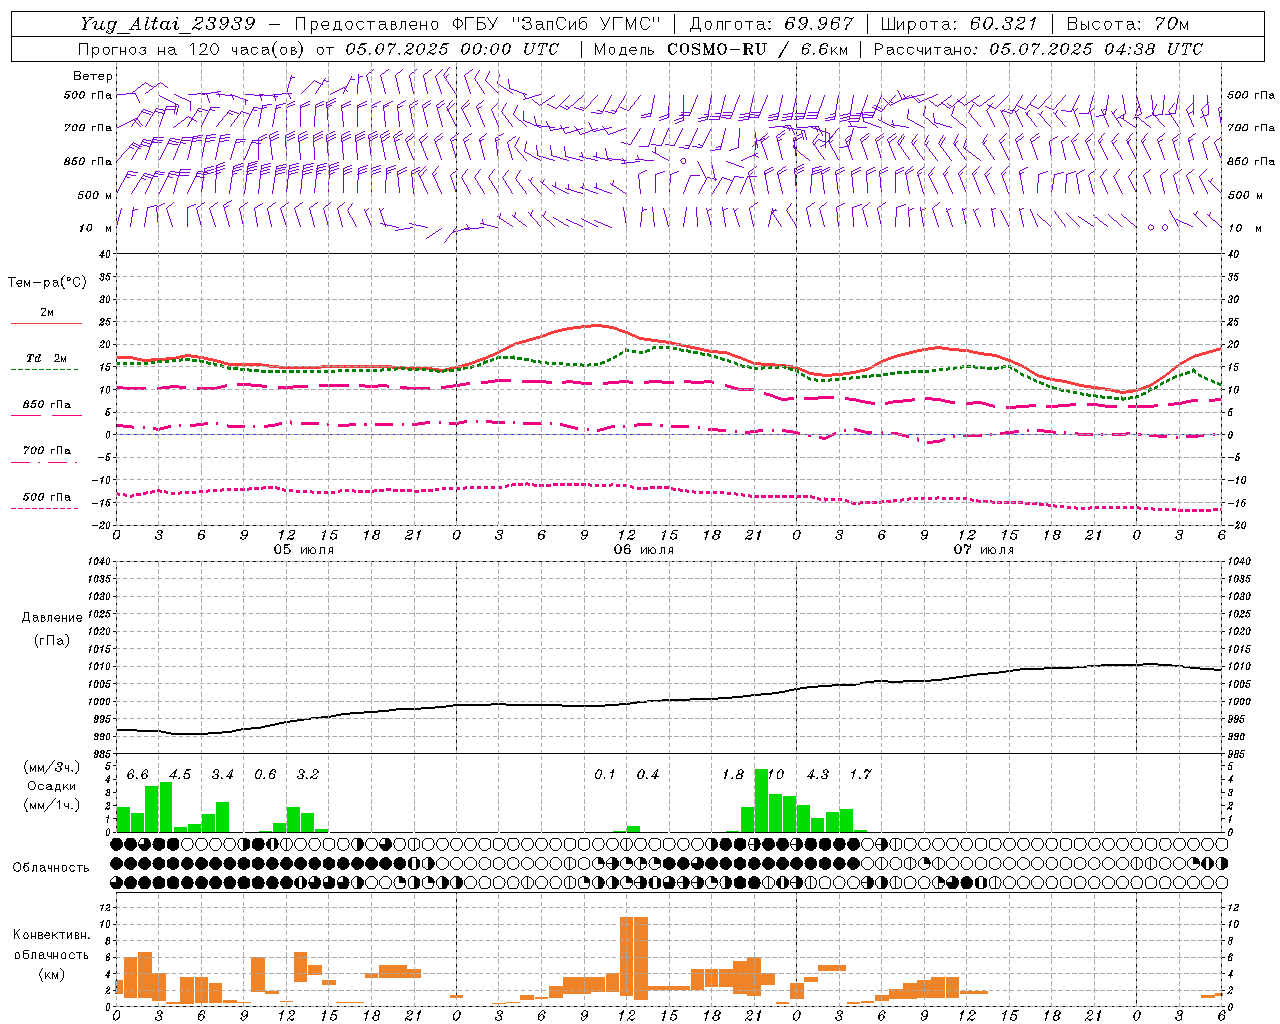1280x1024 pixels.
Task: Click the calculated time 04:38 UTC
Action: [x=1146, y=49]
